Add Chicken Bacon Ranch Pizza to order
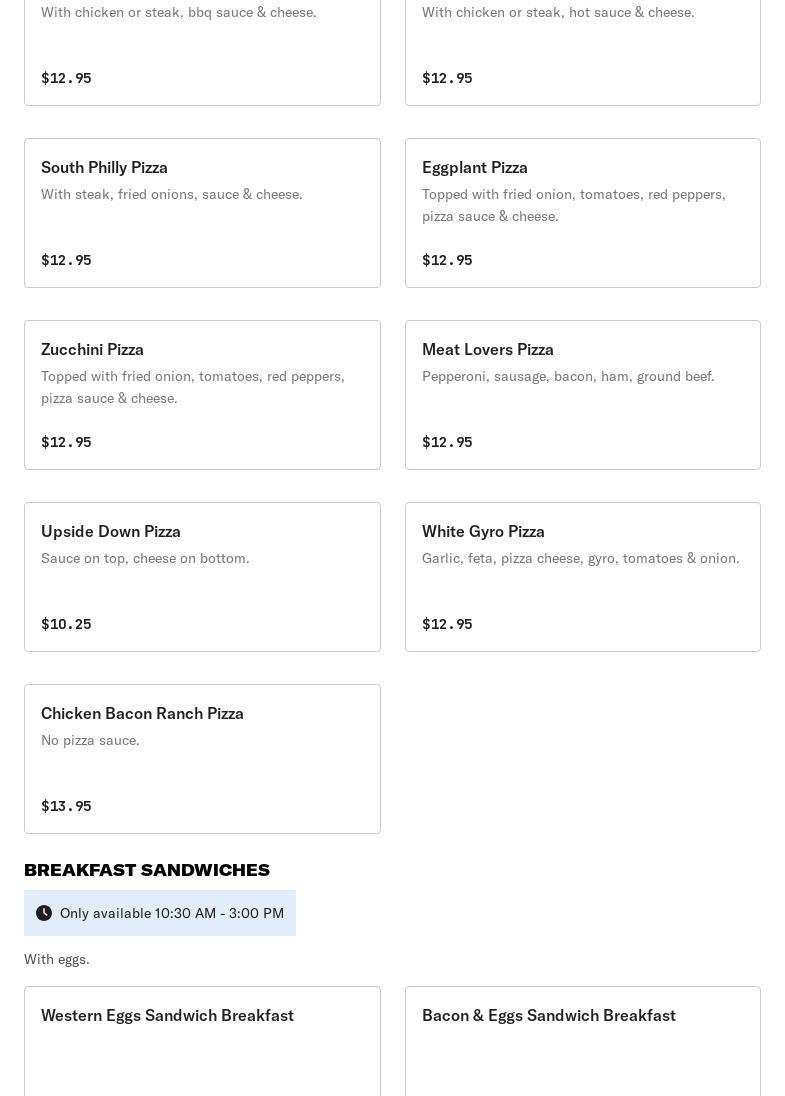 (203, 759)
